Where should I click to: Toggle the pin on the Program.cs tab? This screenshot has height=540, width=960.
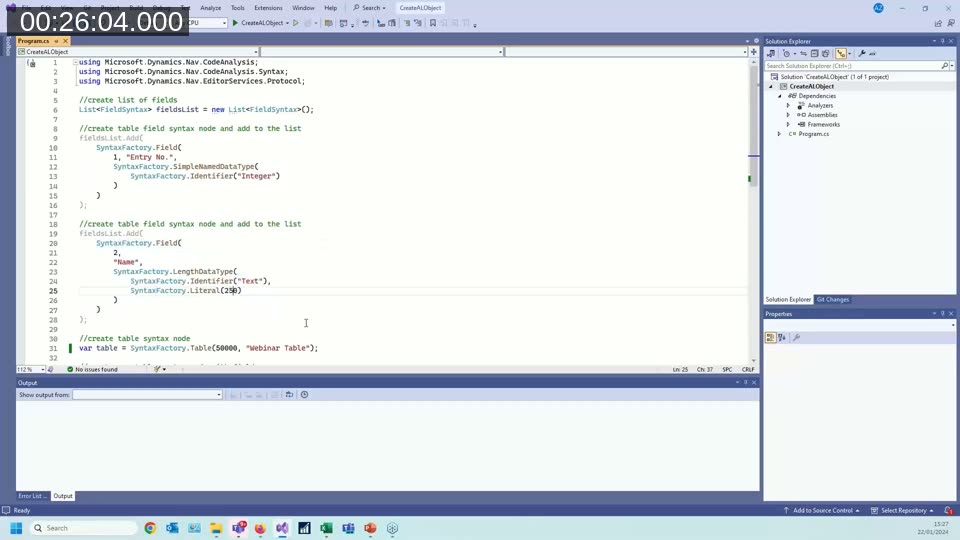pos(56,41)
